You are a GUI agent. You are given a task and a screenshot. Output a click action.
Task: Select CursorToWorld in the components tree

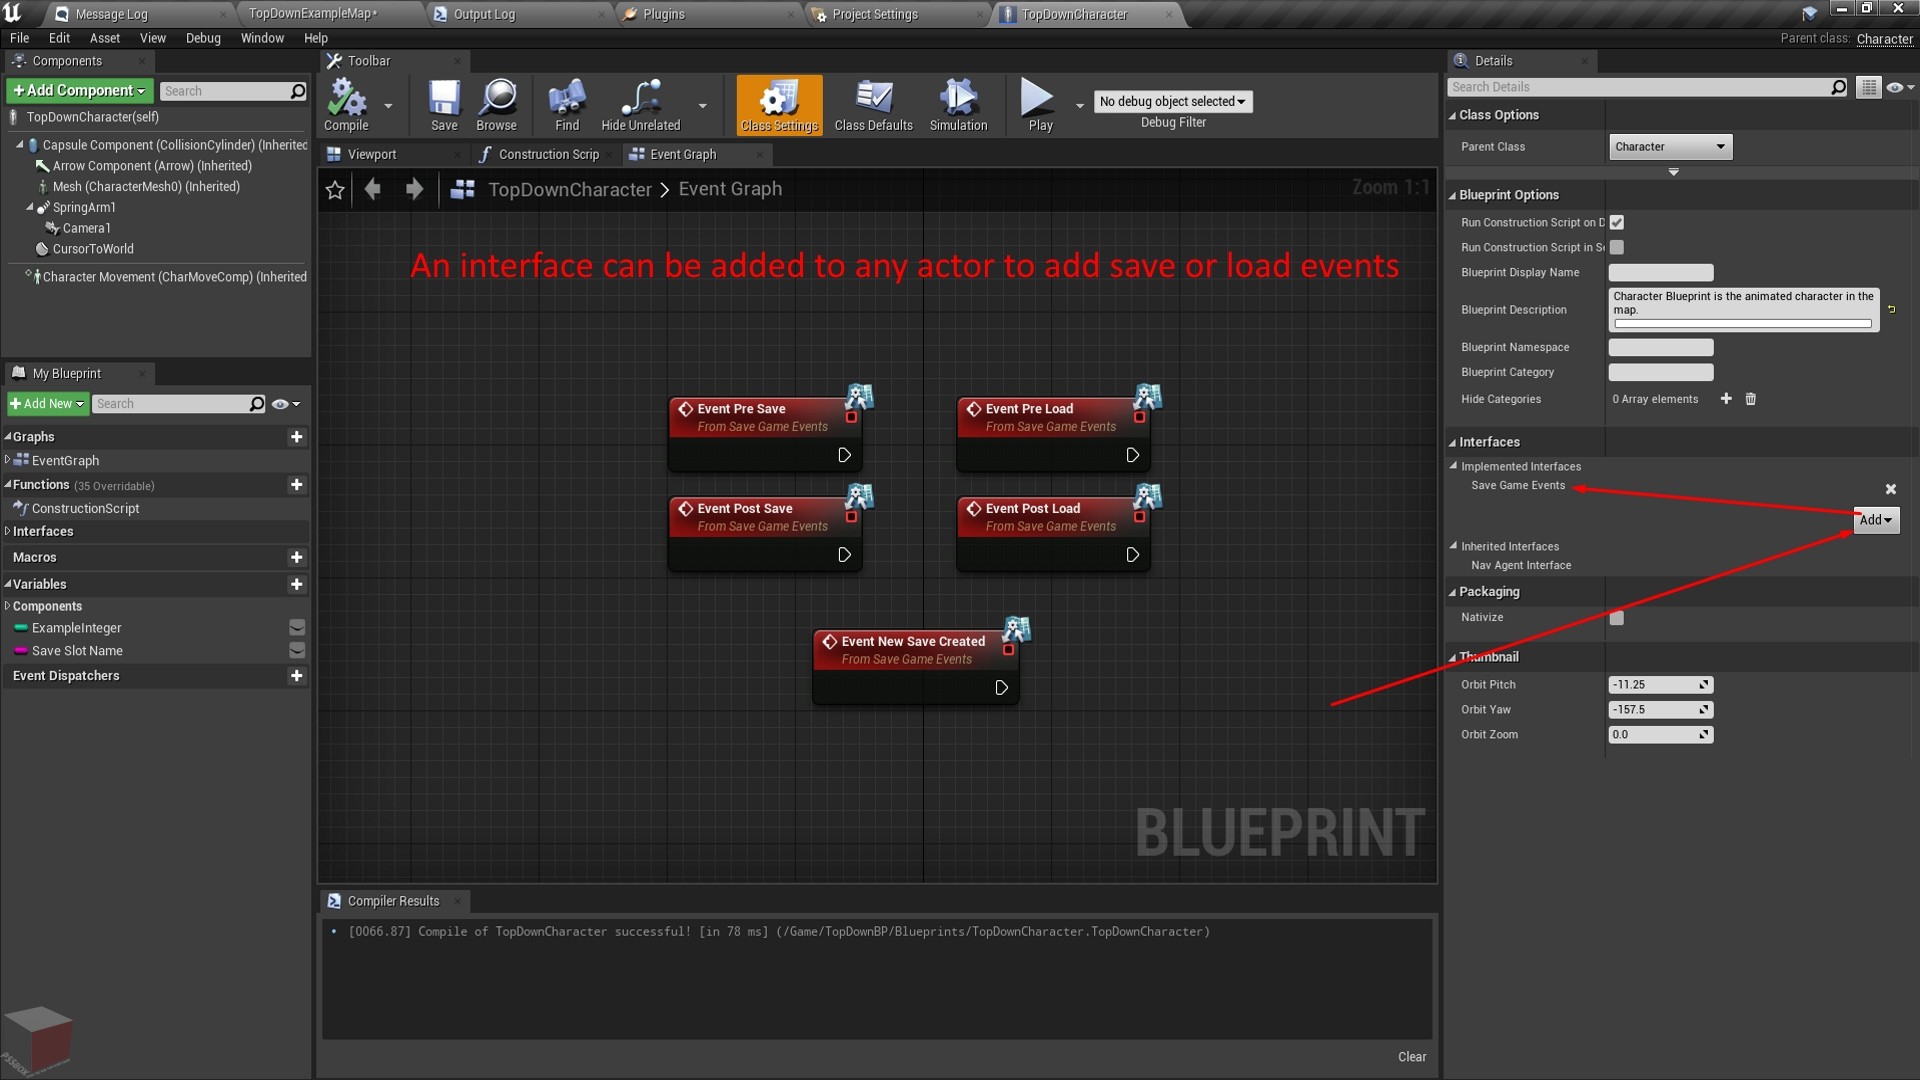pyautogui.click(x=93, y=249)
